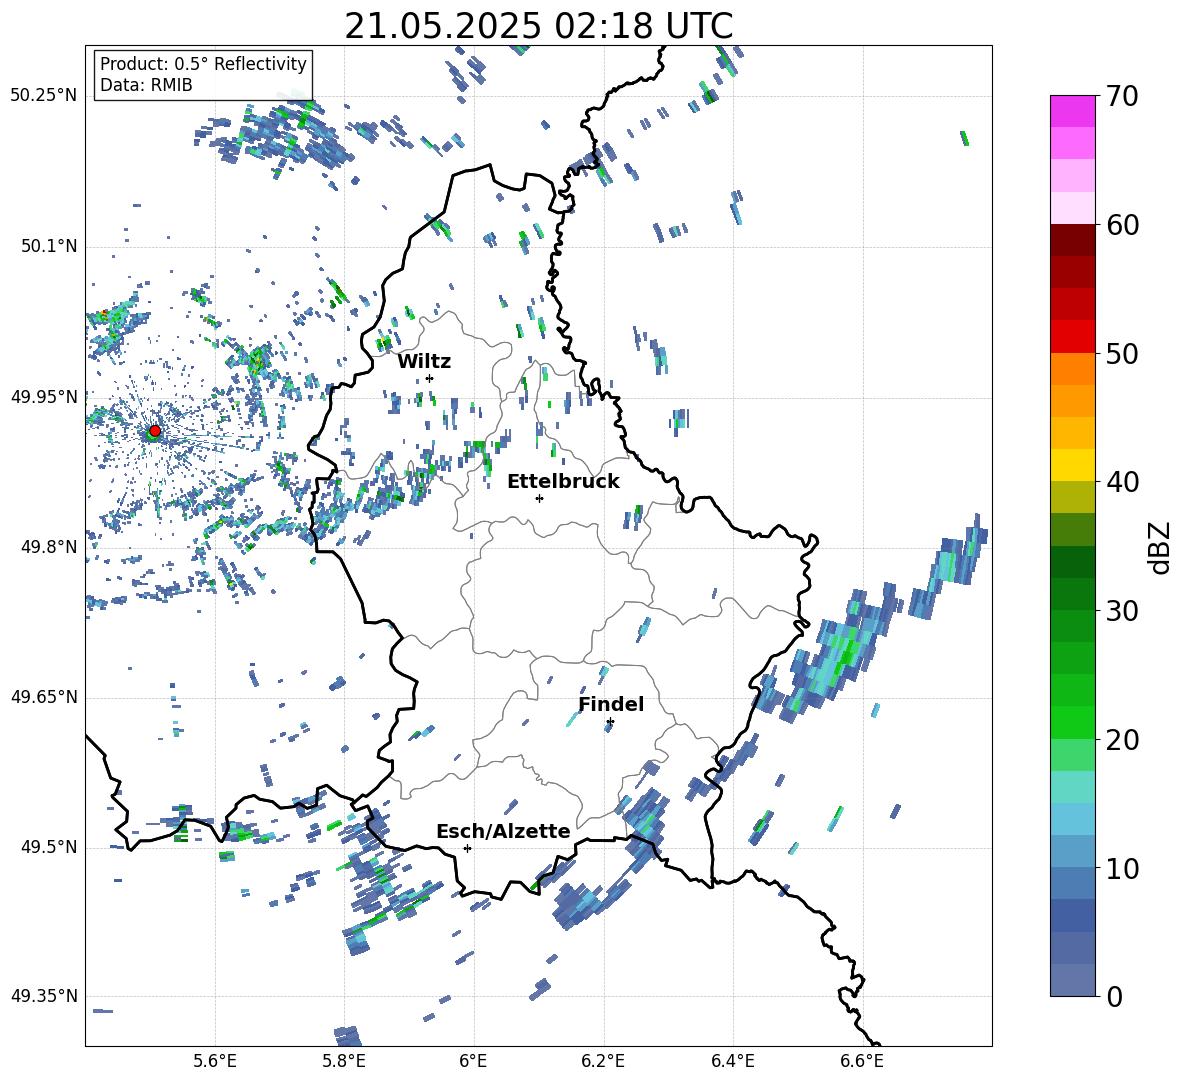Click the 5.8°E longitude label
This screenshot has height=1081, width=1184.
pyautogui.click(x=344, y=1061)
